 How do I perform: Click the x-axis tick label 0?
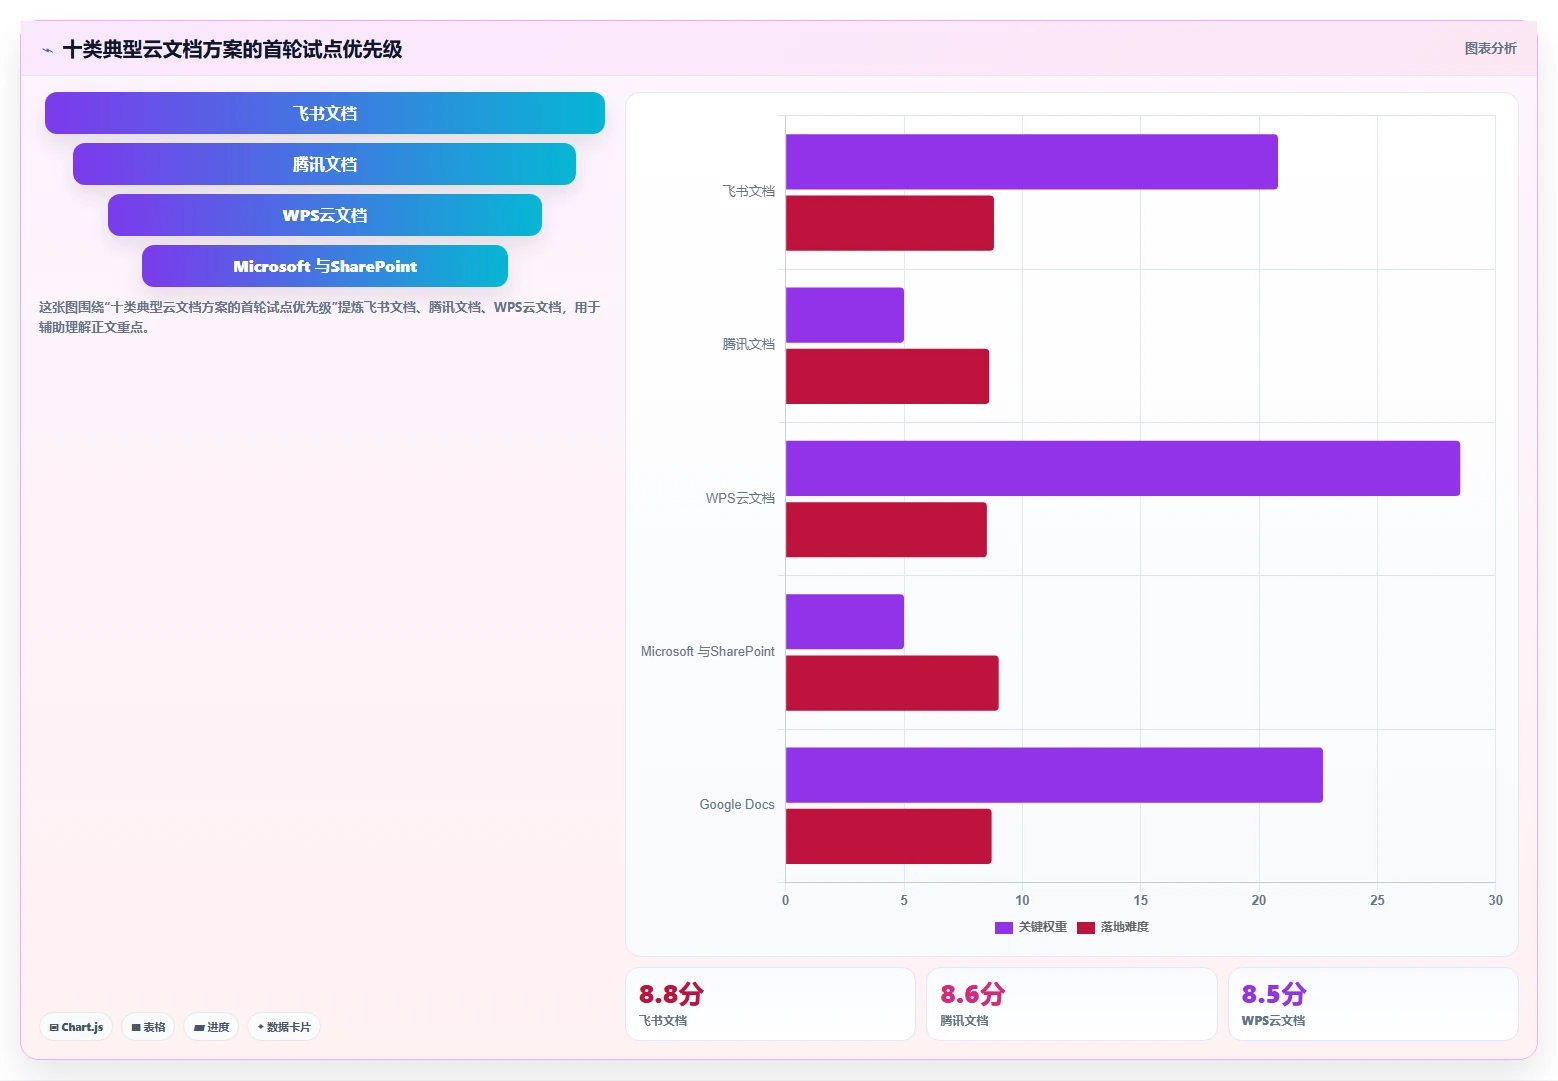[x=785, y=900]
